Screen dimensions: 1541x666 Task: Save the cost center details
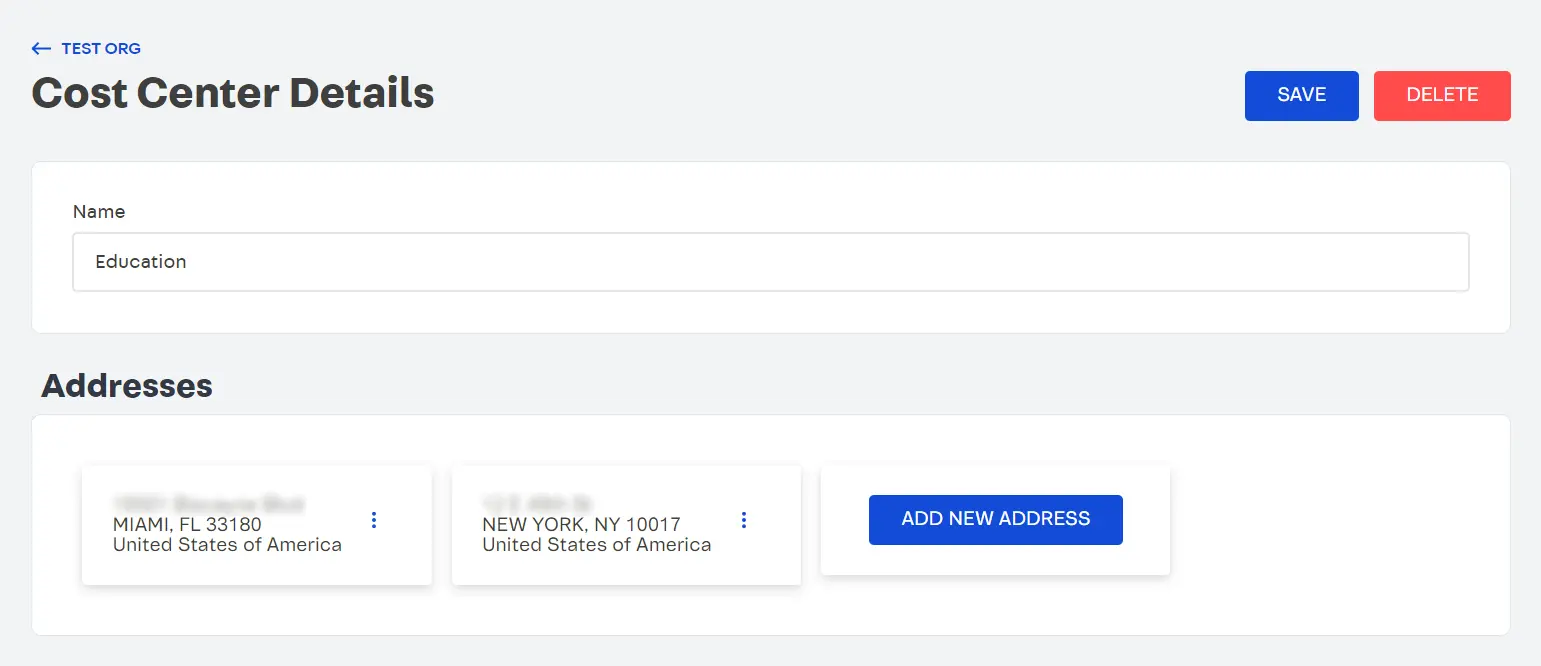pos(1301,95)
